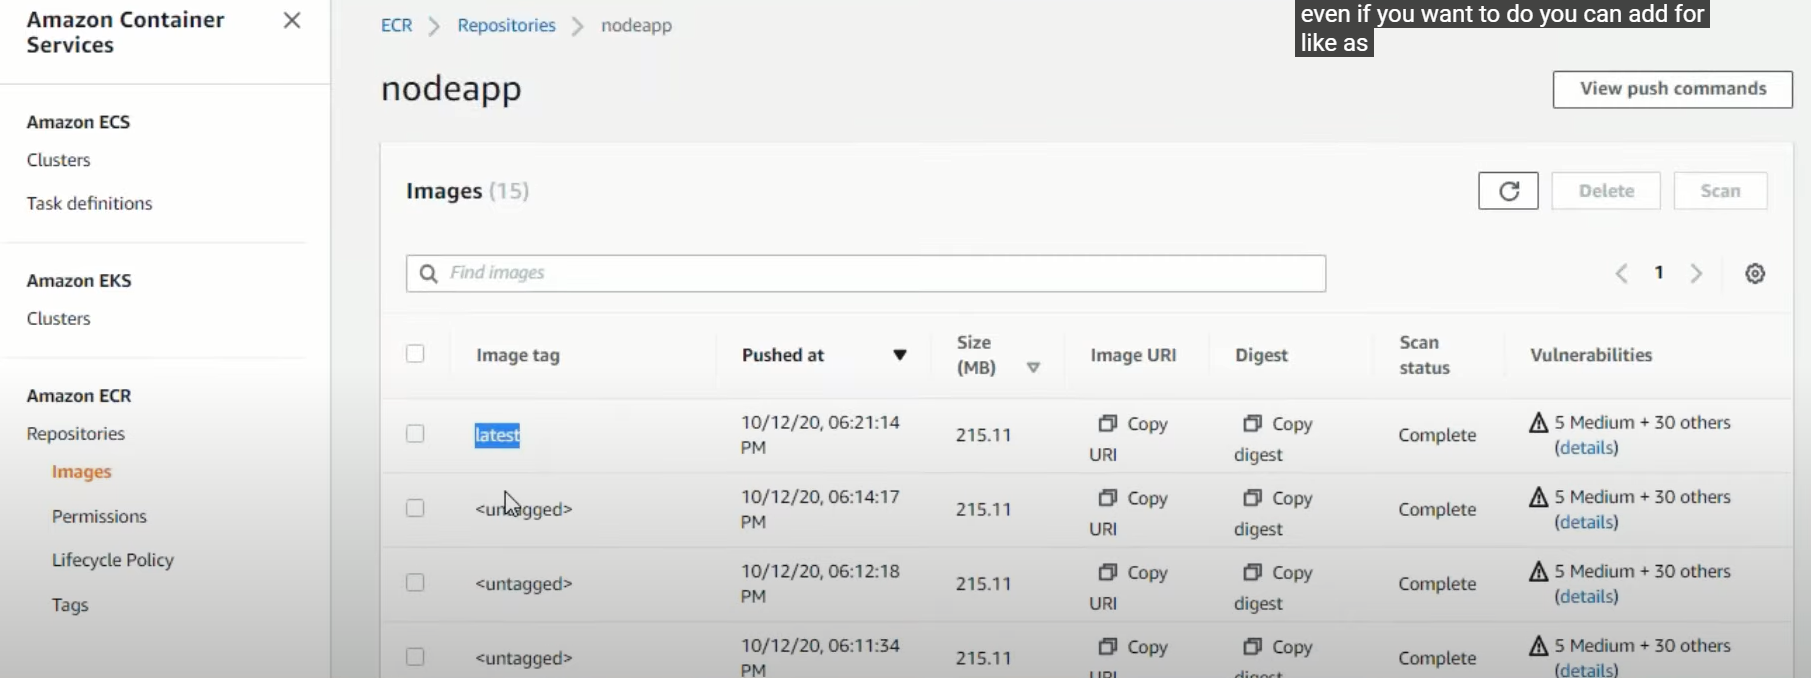Click vulnerability warning icon for 06:14:17 image
Viewport: 1811px width, 678px height.
click(1539, 497)
